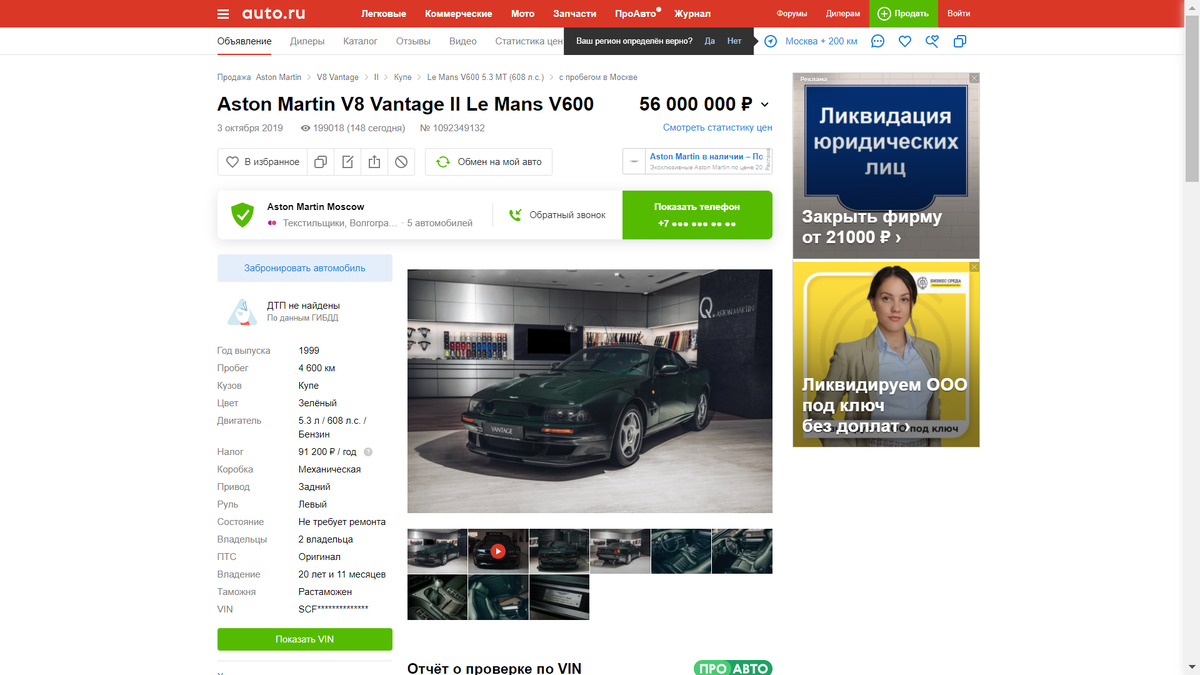Click Обратный звонок
Screen dimensions: 1200x675
click(x=567, y=215)
